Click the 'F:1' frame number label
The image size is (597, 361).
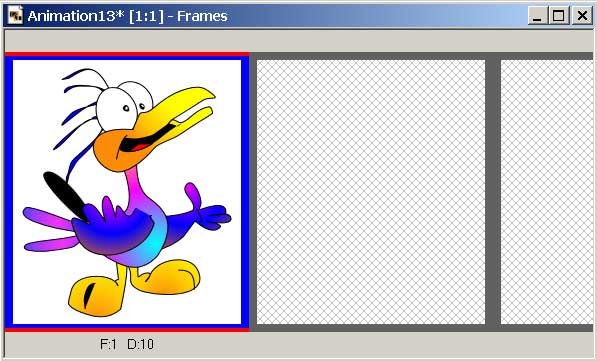(108, 344)
